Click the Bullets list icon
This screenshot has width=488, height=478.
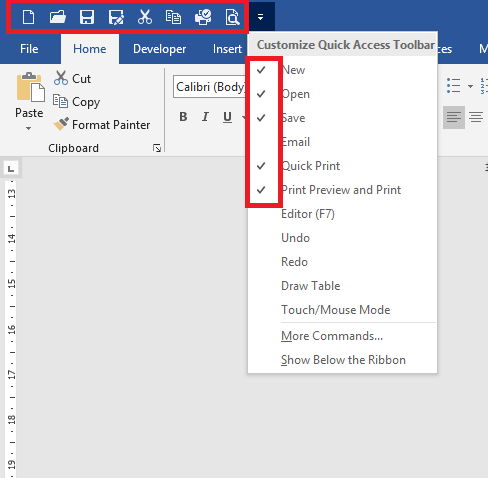453,86
